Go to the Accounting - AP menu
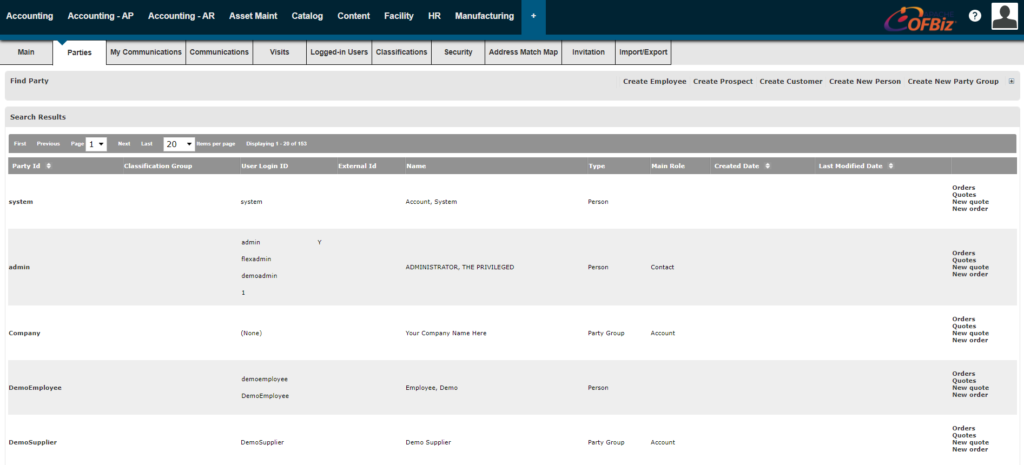This screenshot has height=465, width=1024. point(100,17)
